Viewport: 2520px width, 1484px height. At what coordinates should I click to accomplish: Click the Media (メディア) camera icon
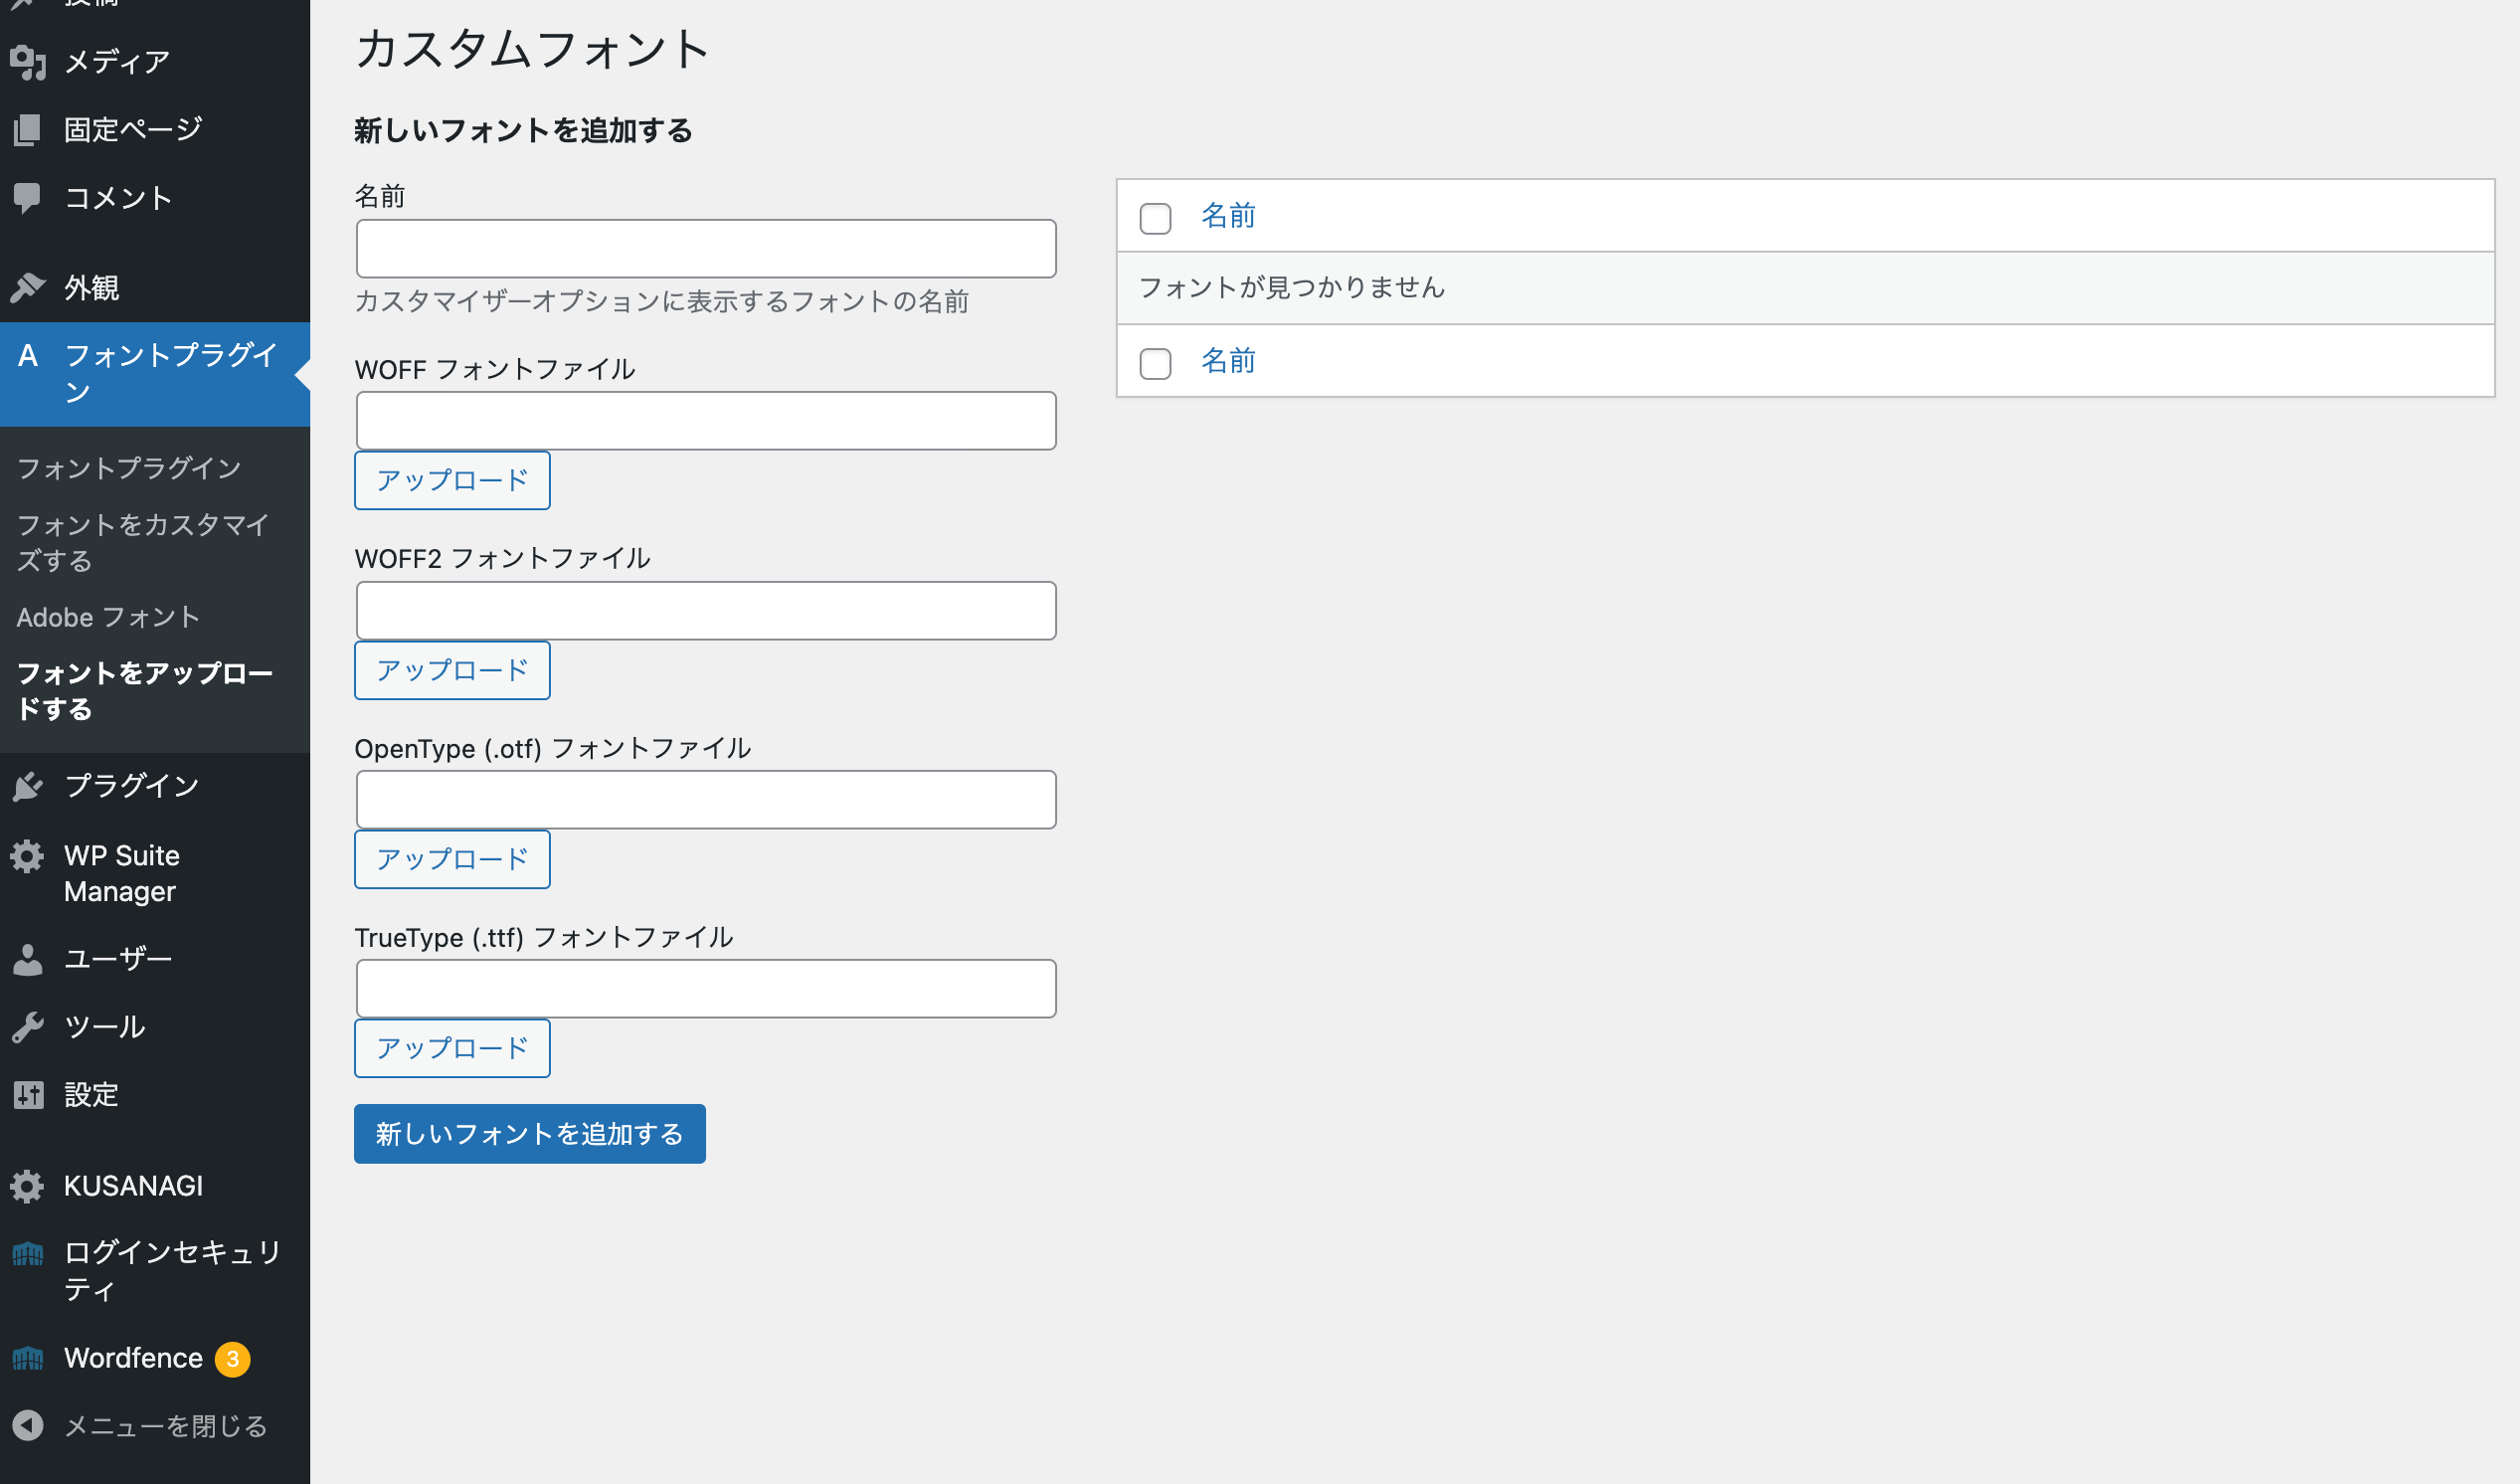pos(28,62)
